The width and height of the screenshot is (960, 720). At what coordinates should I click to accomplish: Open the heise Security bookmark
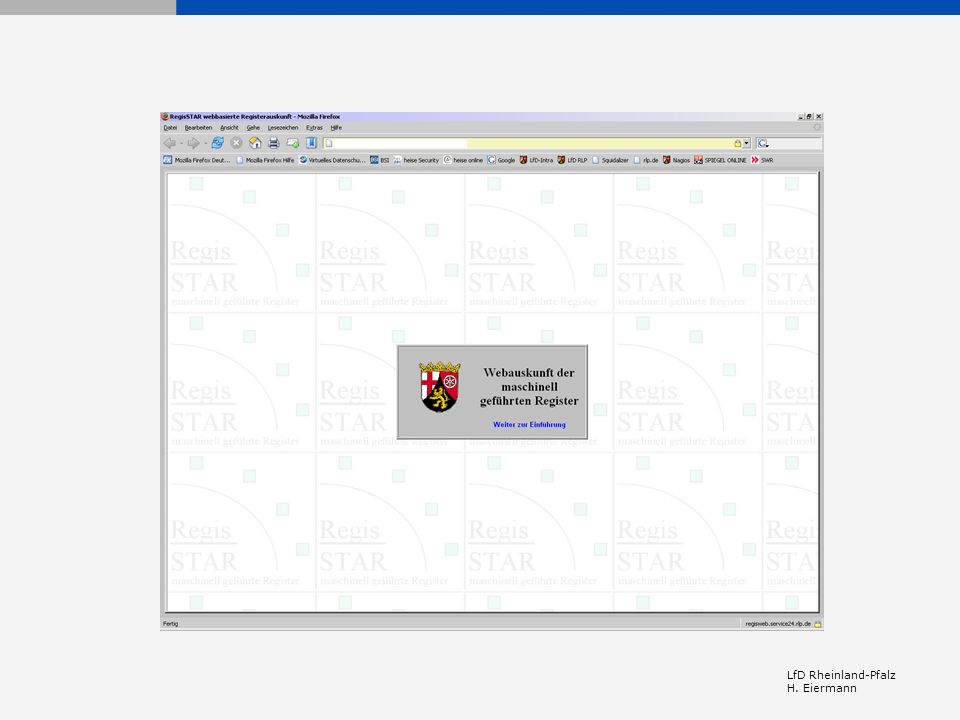416,160
